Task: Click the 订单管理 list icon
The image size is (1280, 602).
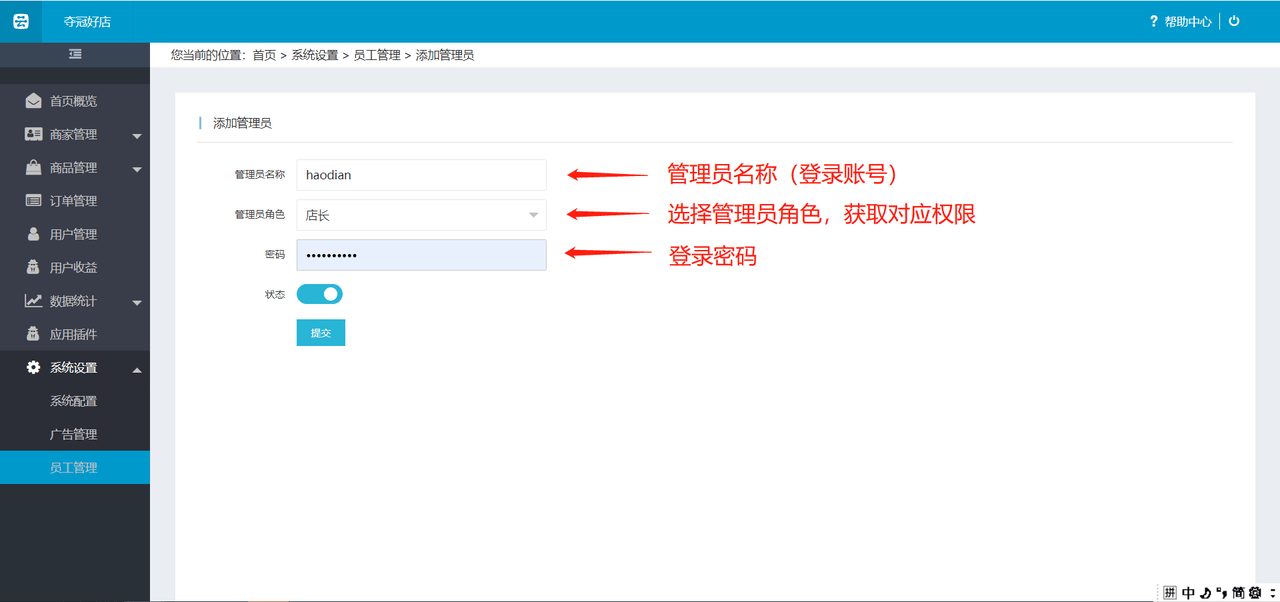Action: [34, 201]
